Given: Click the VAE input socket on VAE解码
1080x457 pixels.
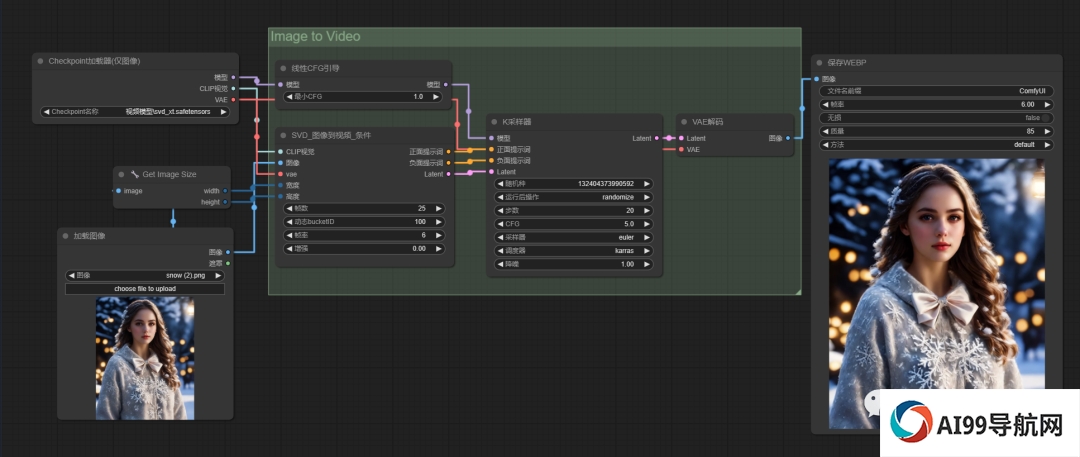Looking at the screenshot, I should (681, 149).
